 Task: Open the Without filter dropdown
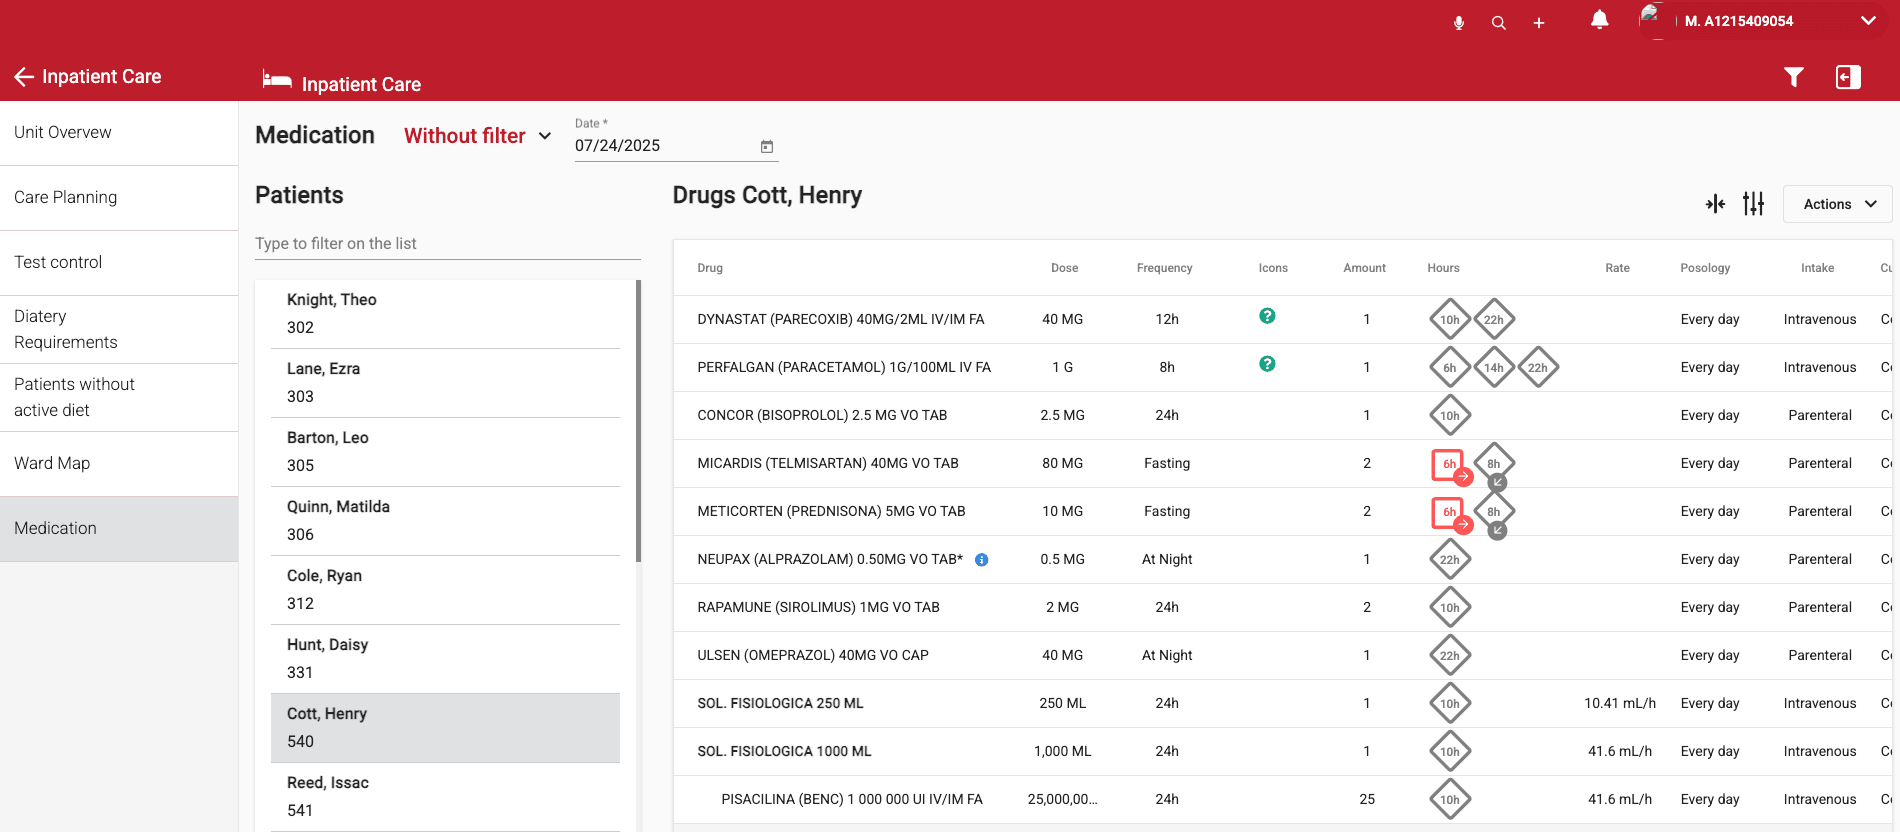(478, 136)
